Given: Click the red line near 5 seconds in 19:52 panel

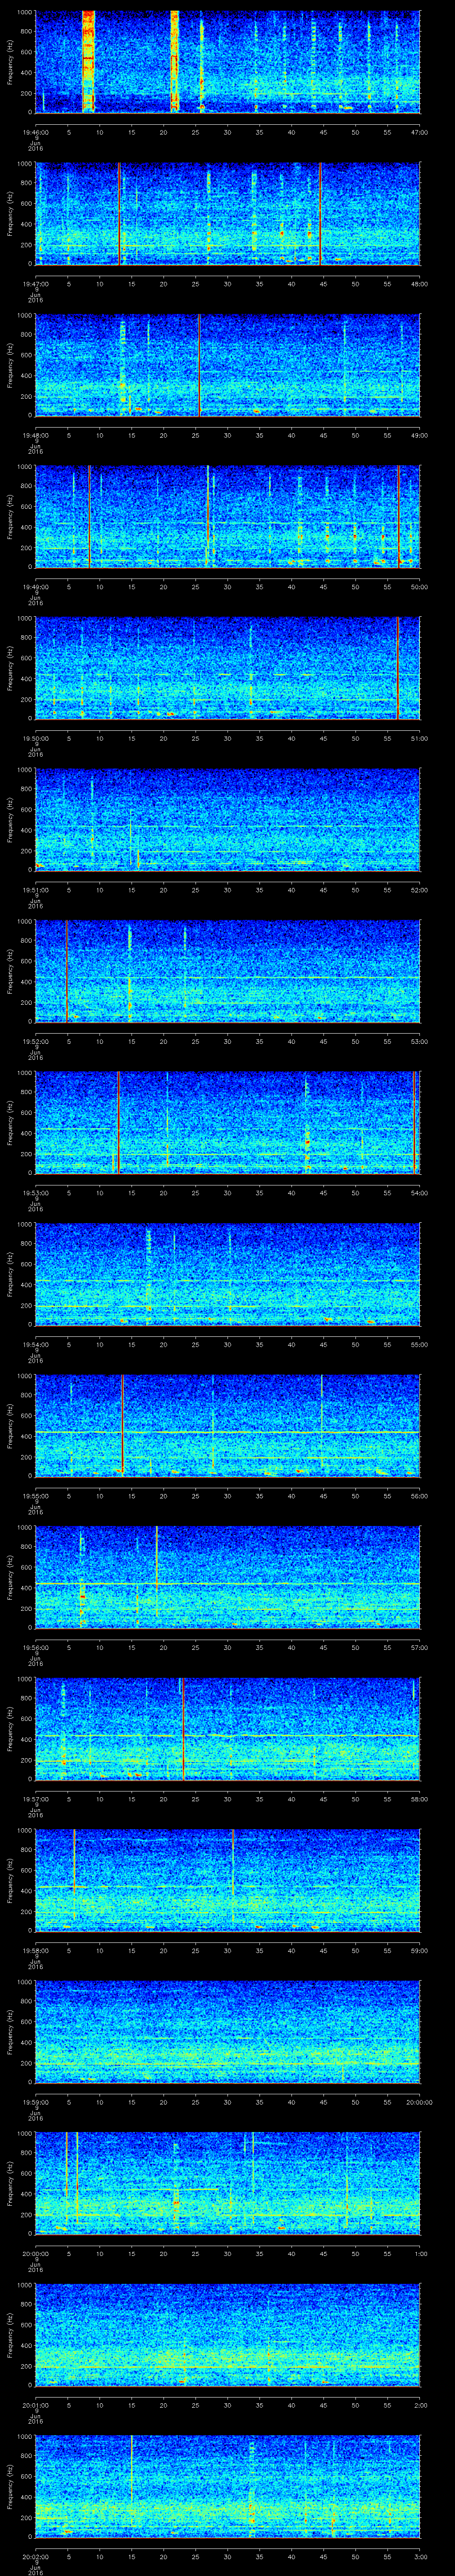Looking at the screenshot, I should pyautogui.click(x=66, y=971).
